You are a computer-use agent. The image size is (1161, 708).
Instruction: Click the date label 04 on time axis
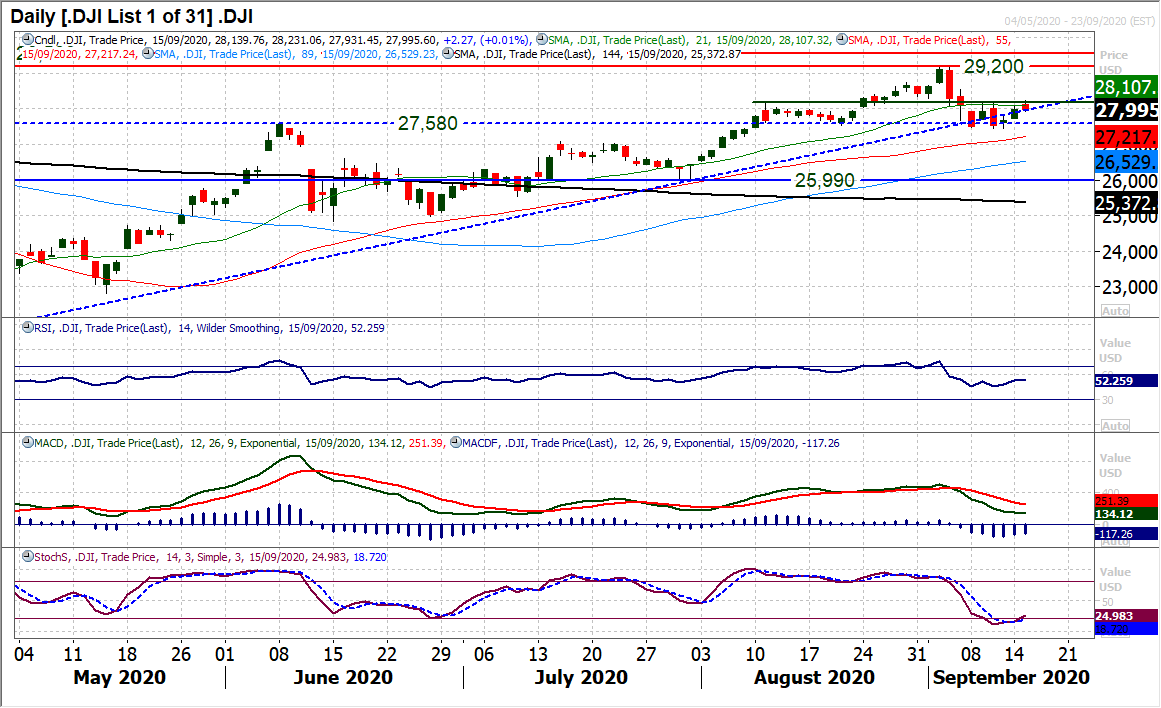(x=24, y=655)
